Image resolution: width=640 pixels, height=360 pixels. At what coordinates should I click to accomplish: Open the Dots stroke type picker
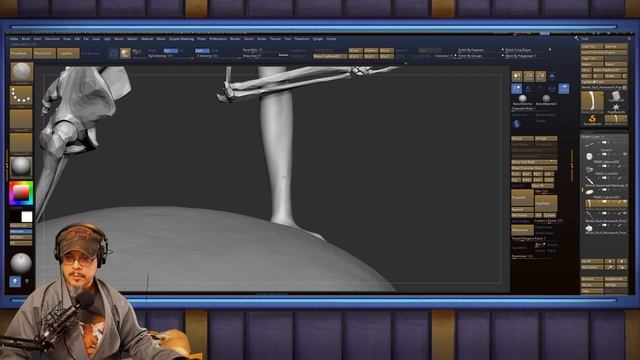pyautogui.click(x=21, y=96)
